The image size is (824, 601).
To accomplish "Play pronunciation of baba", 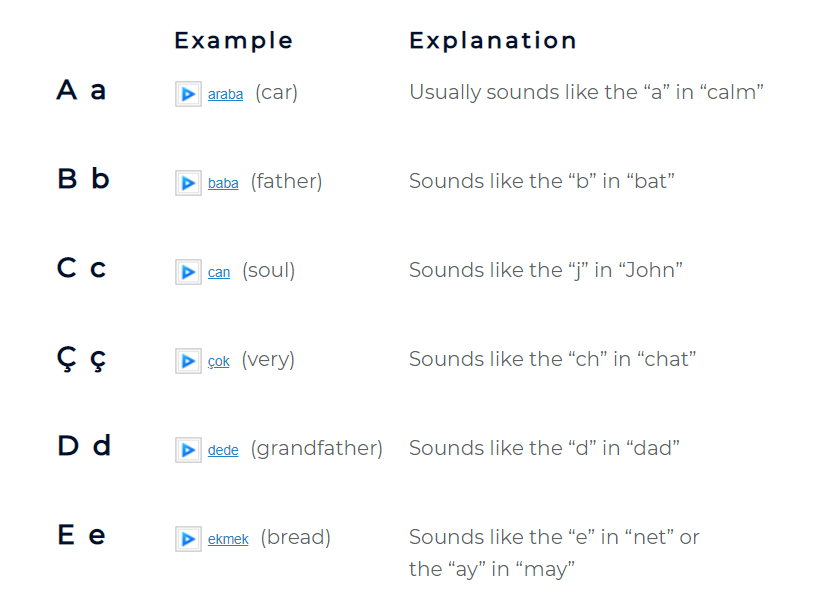I will [188, 183].
